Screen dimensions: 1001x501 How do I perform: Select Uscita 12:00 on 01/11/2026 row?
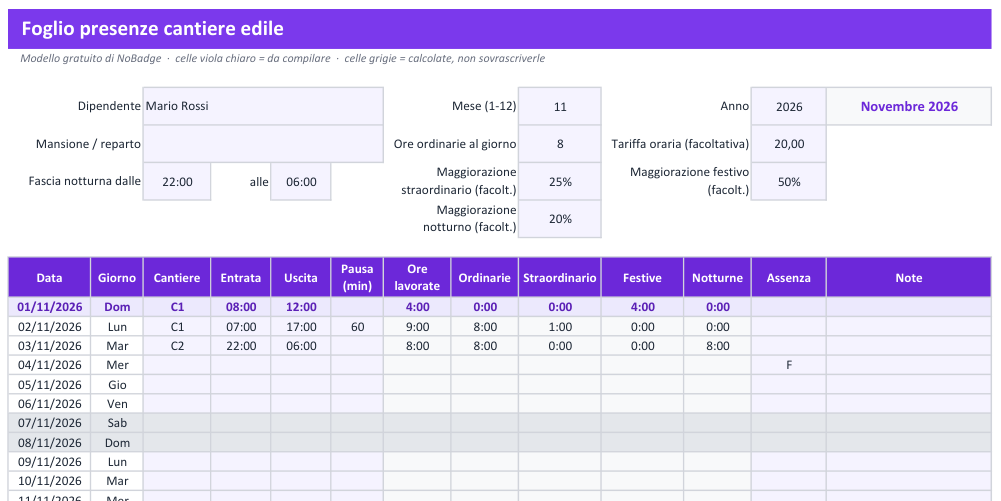301,307
